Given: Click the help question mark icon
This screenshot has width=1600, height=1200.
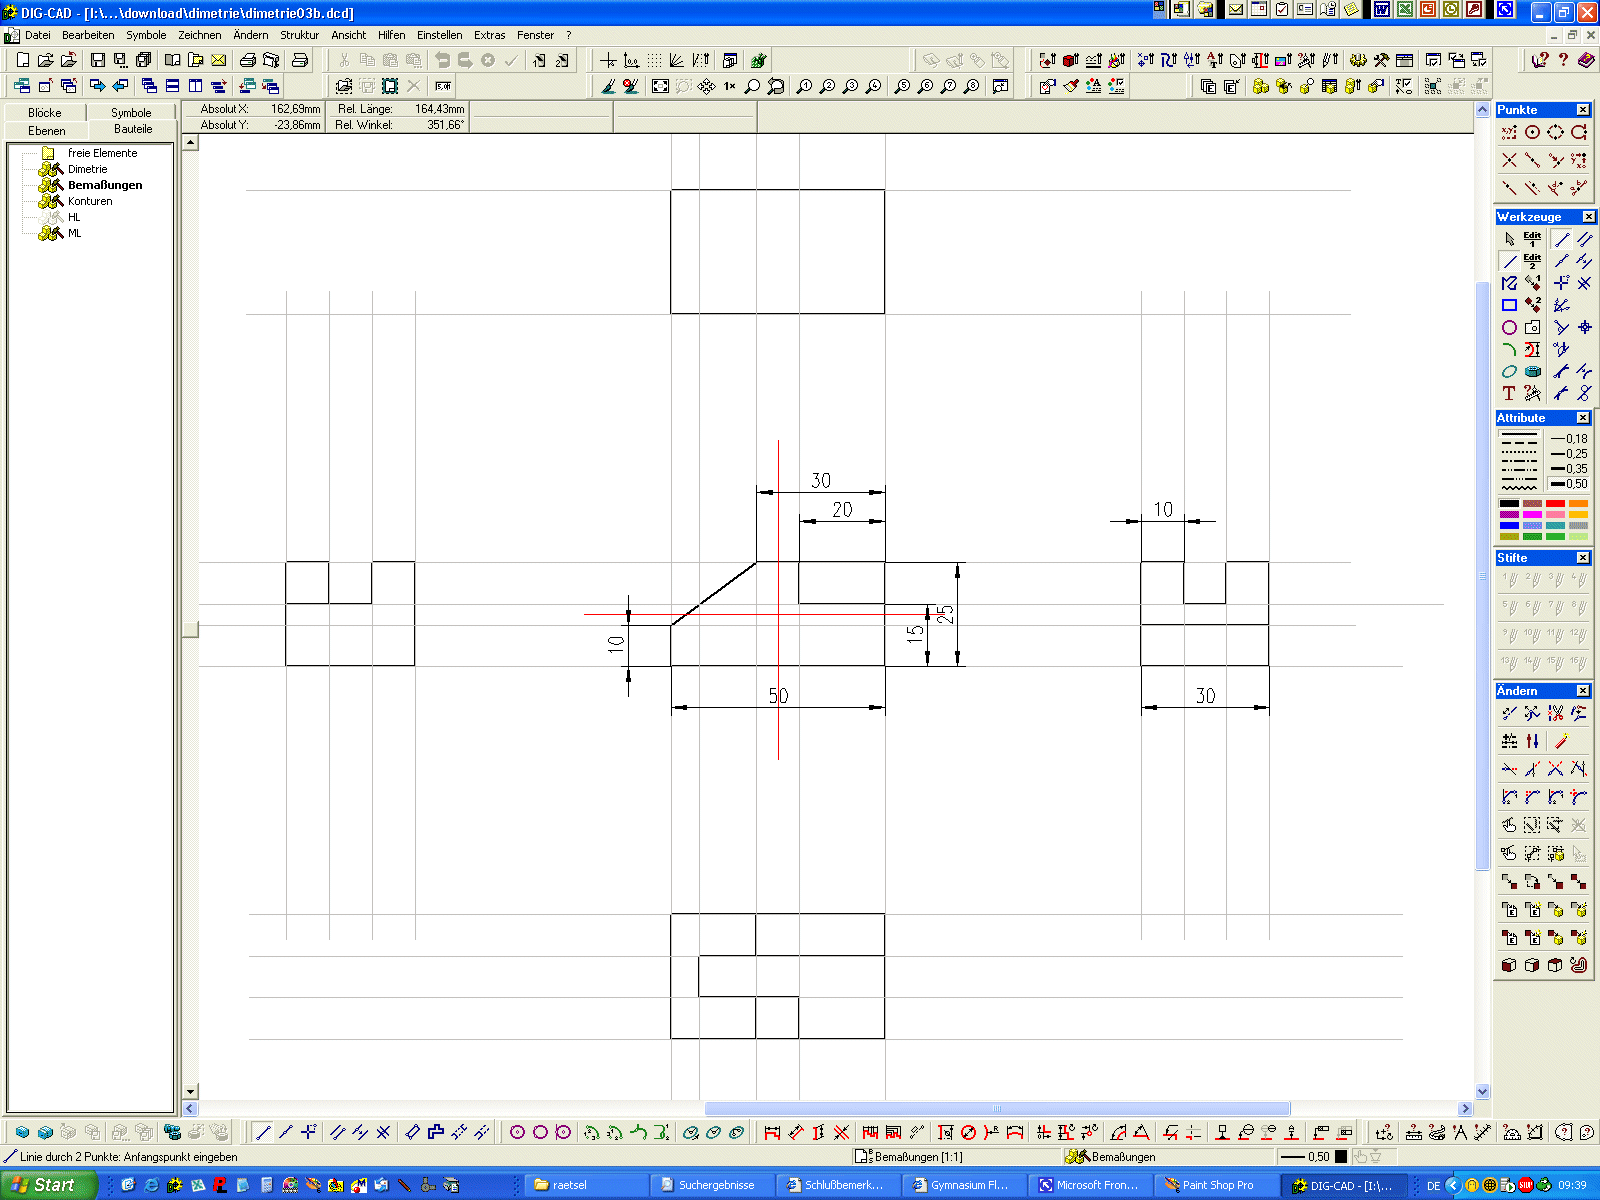Looking at the screenshot, I should [1563, 60].
